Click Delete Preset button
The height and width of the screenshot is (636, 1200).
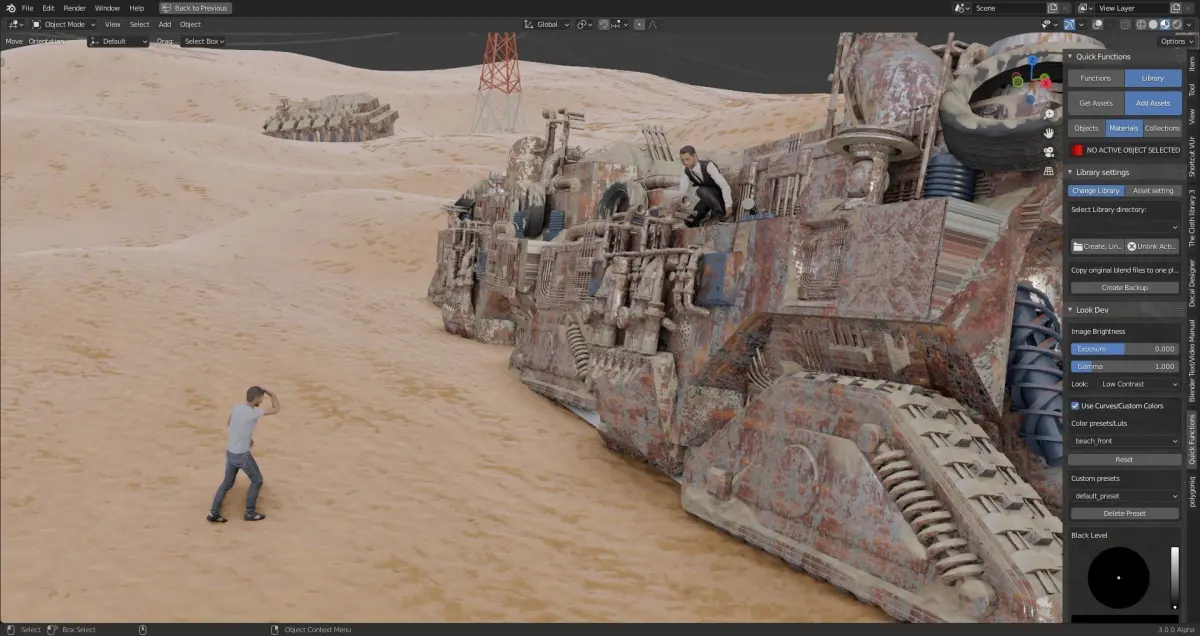(1125, 513)
